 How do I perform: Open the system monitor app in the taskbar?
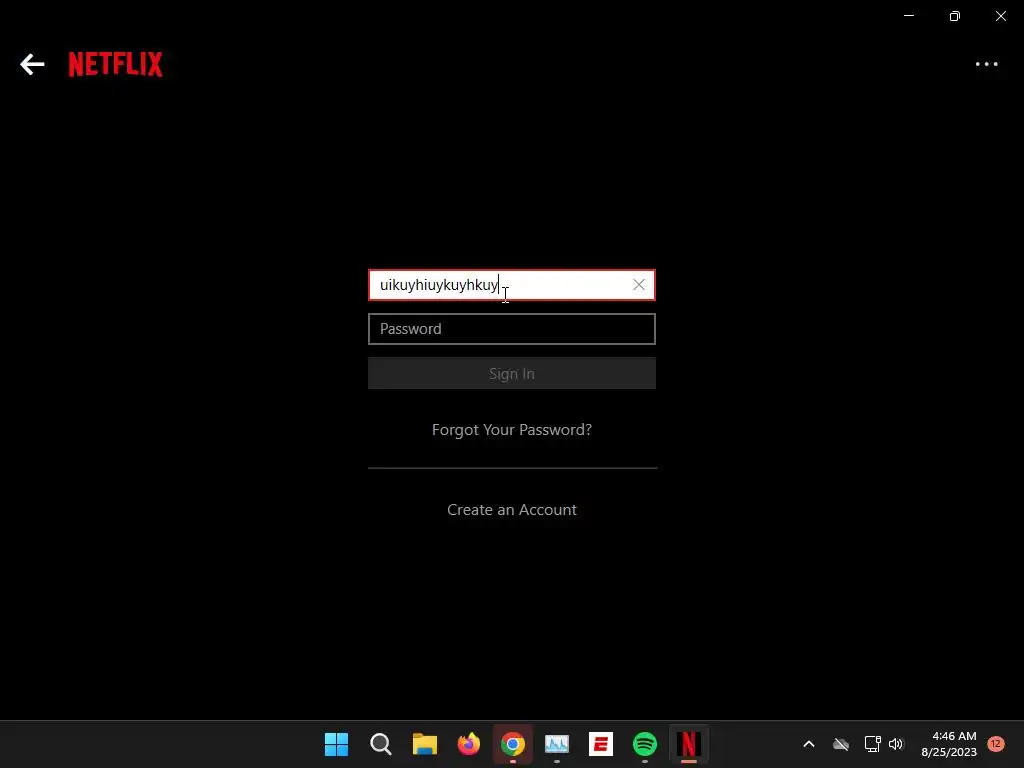click(x=556, y=744)
